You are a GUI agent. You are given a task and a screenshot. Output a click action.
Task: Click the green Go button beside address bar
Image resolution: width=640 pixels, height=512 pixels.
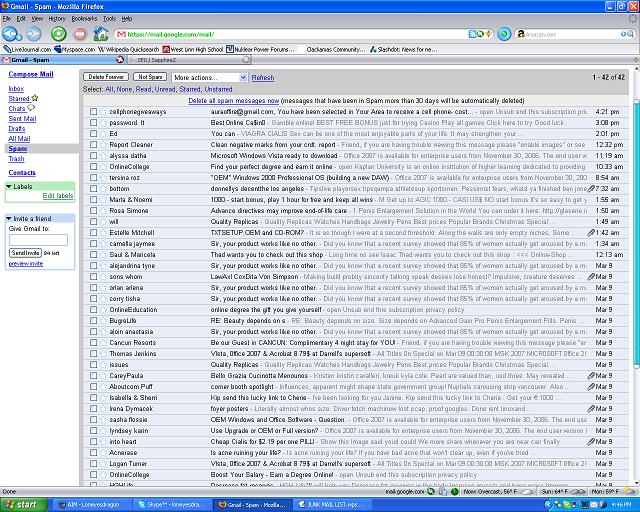tap(504, 34)
